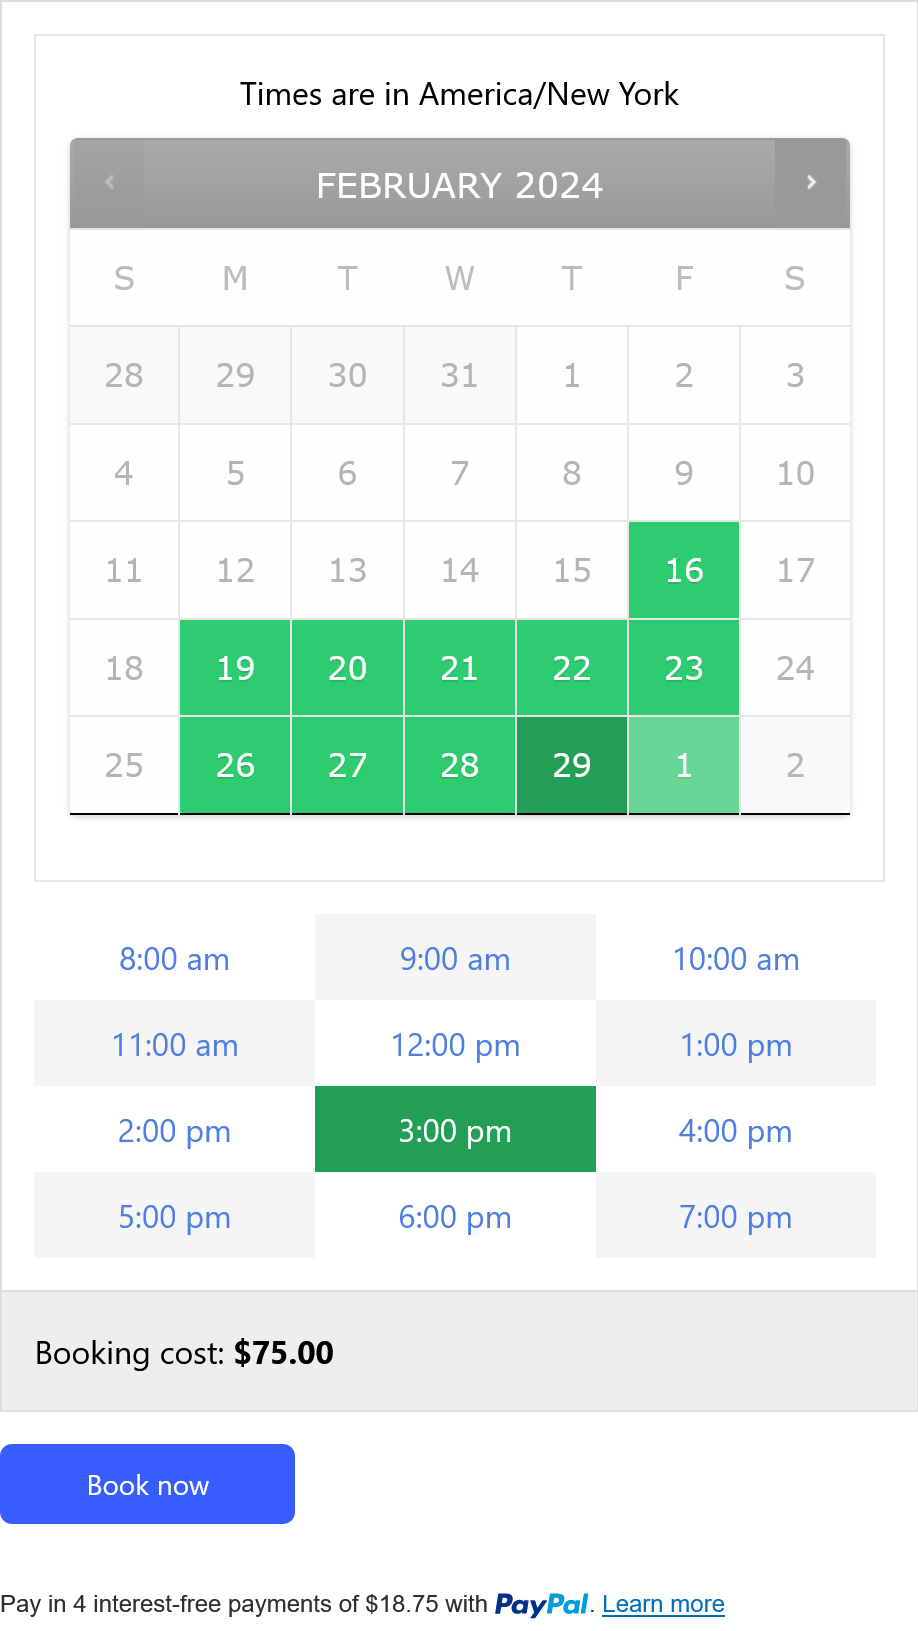Select the 7:00 pm time slot

click(735, 1217)
